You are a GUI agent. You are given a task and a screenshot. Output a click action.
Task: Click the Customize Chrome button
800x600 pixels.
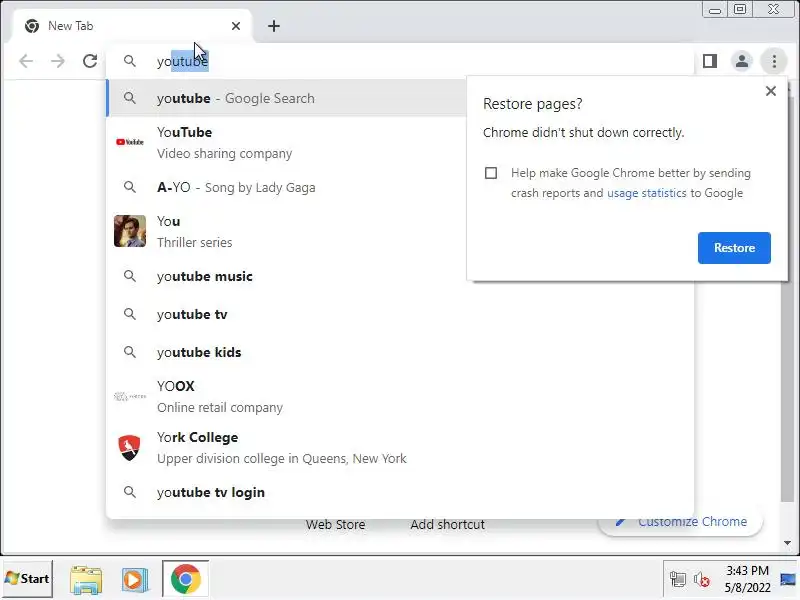coord(681,522)
